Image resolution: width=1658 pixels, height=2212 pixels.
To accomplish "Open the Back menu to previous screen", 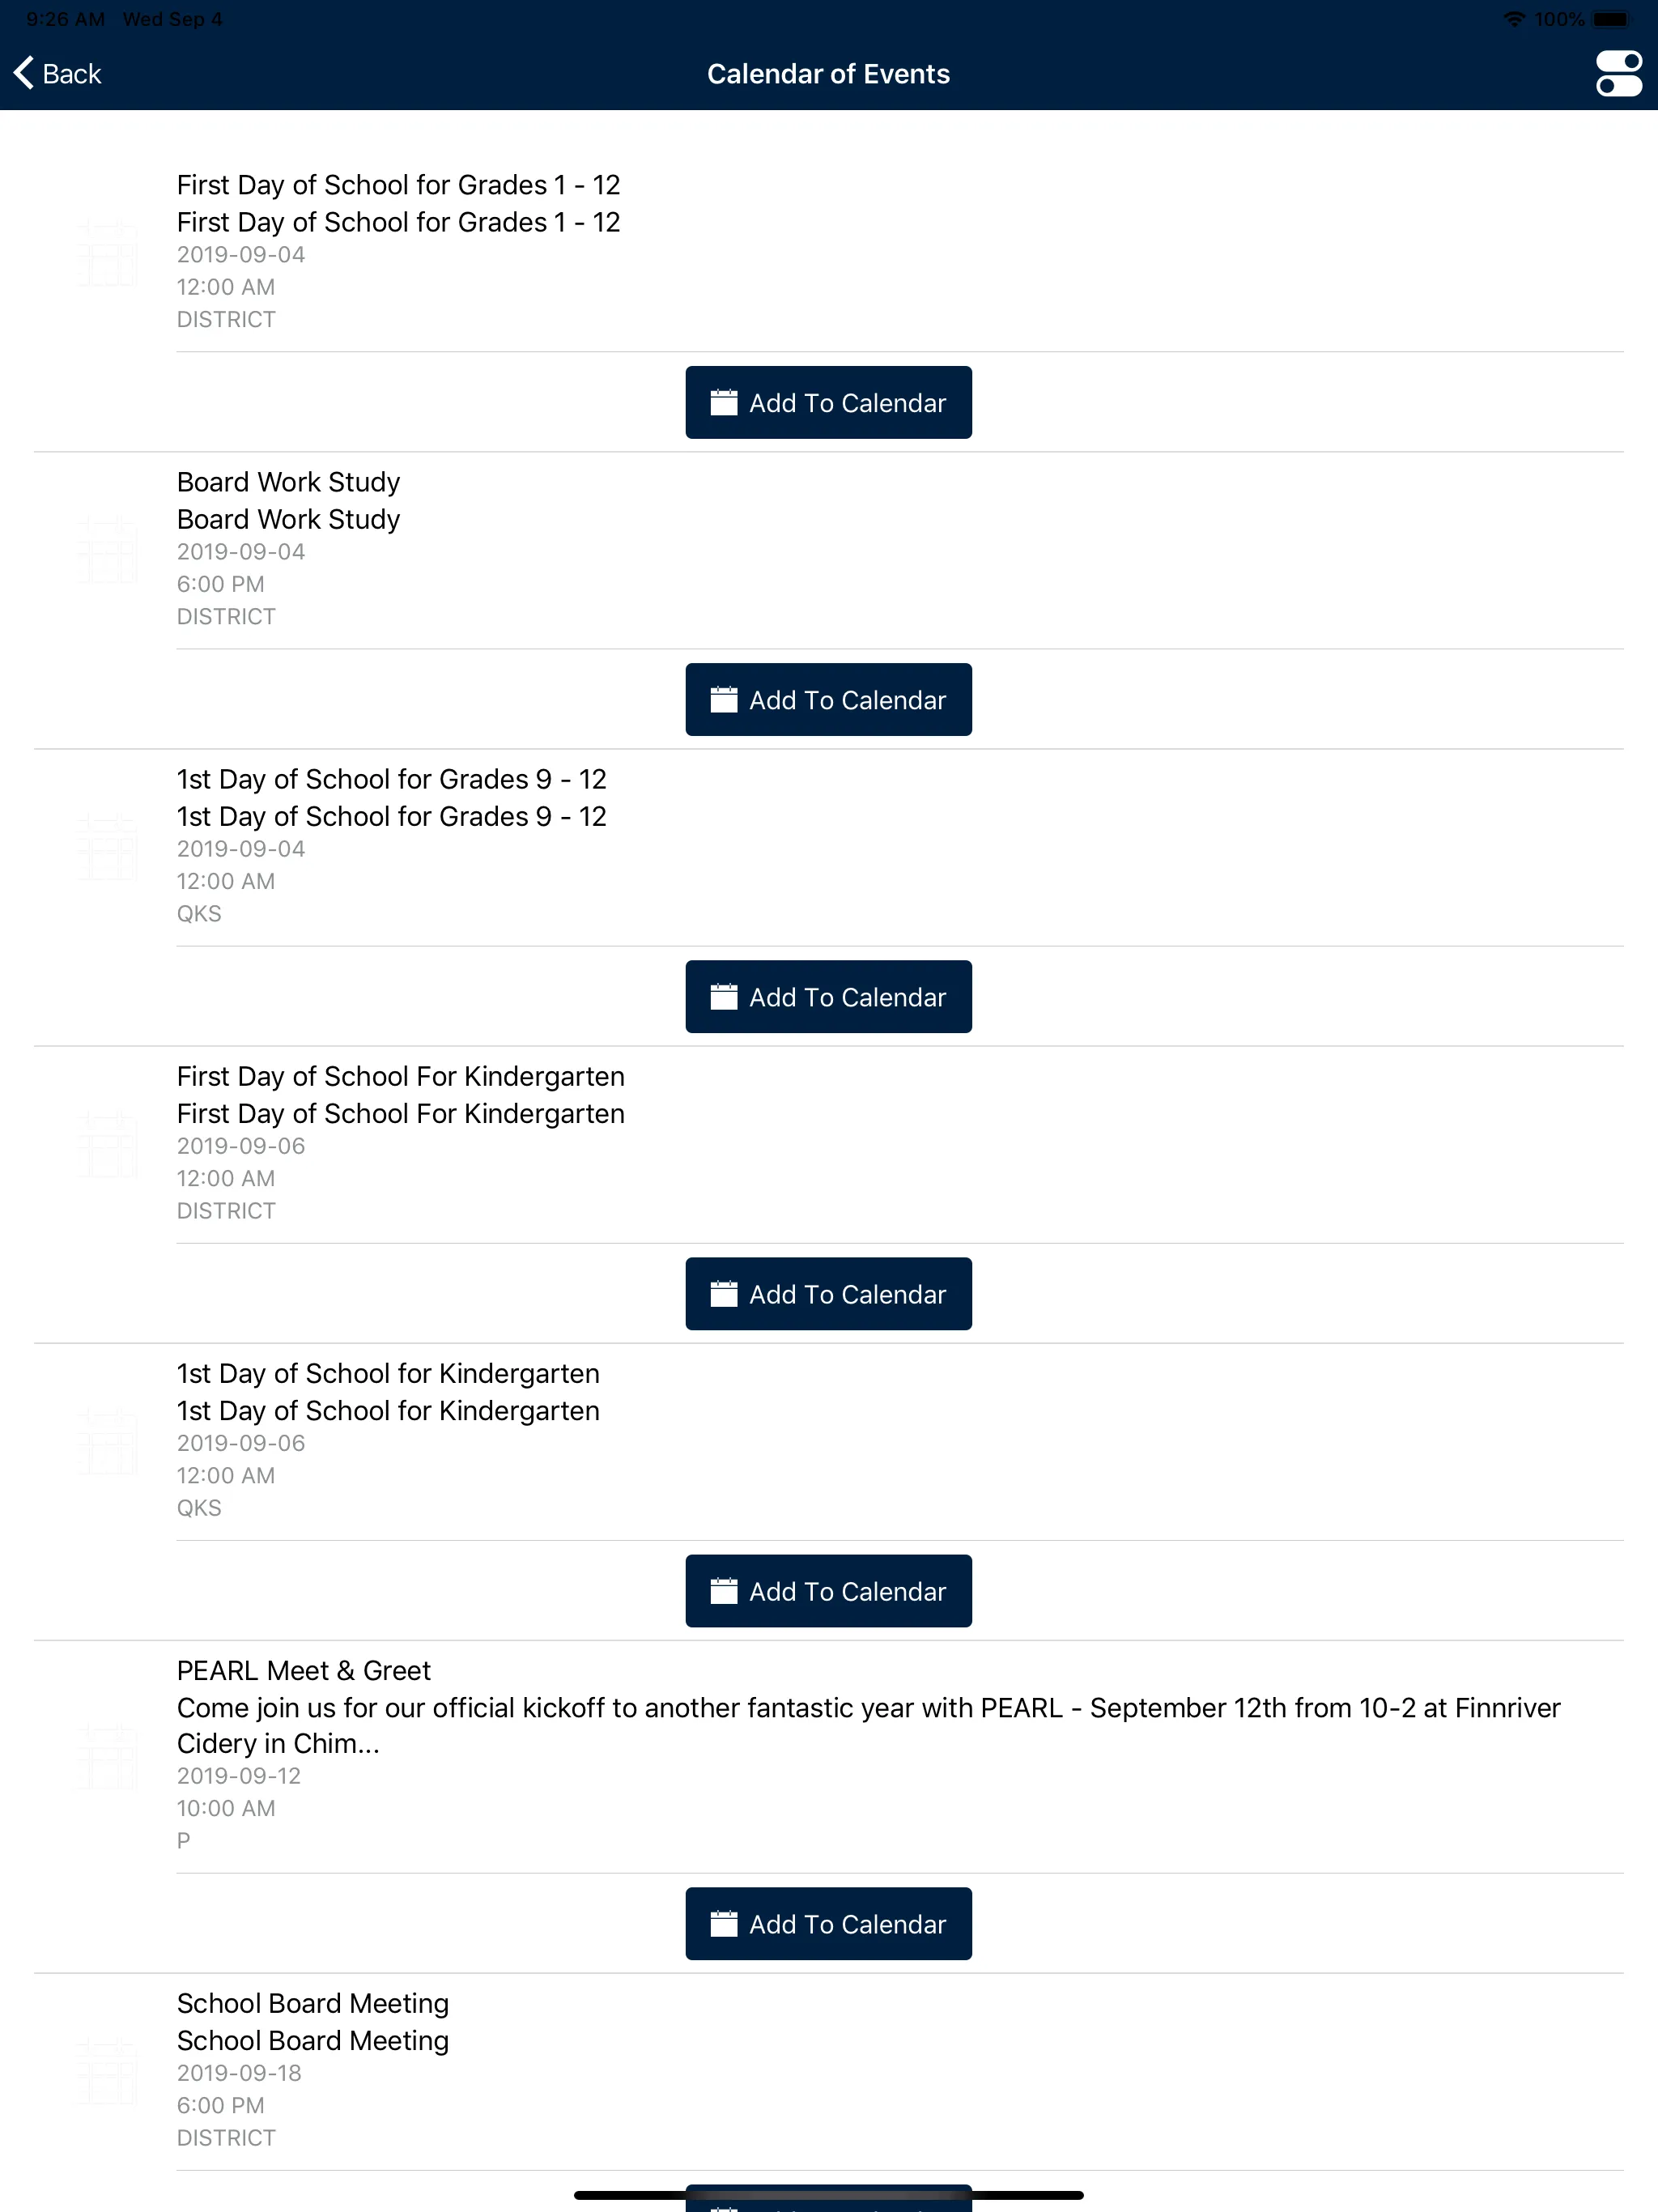I will (x=59, y=71).
